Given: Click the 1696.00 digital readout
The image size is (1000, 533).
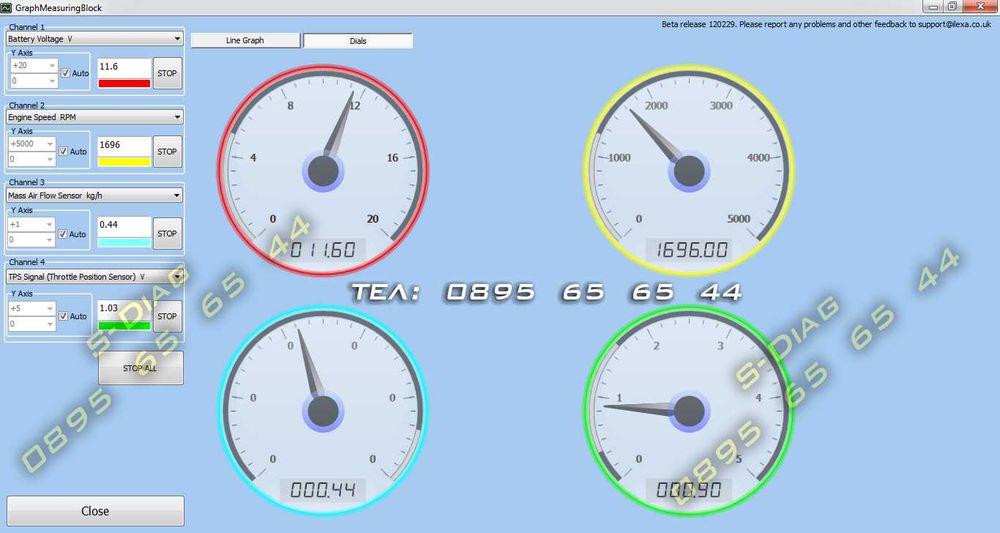Looking at the screenshot, I should [x=689, y=249].
